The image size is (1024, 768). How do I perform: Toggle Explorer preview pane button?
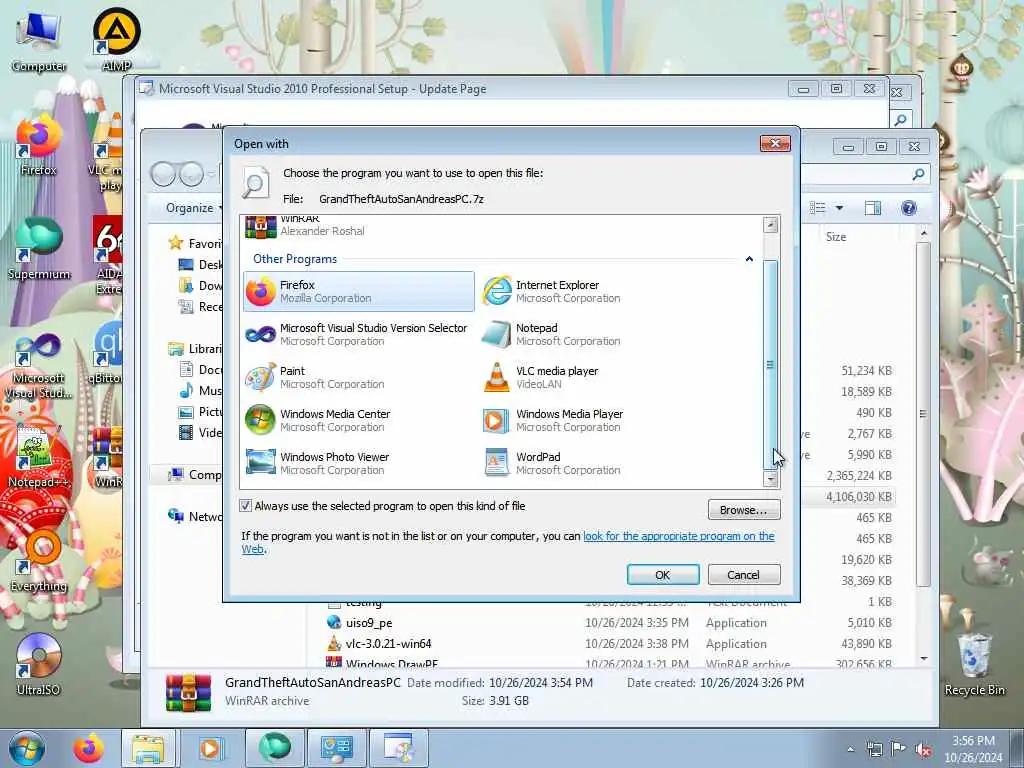point(872,208)
